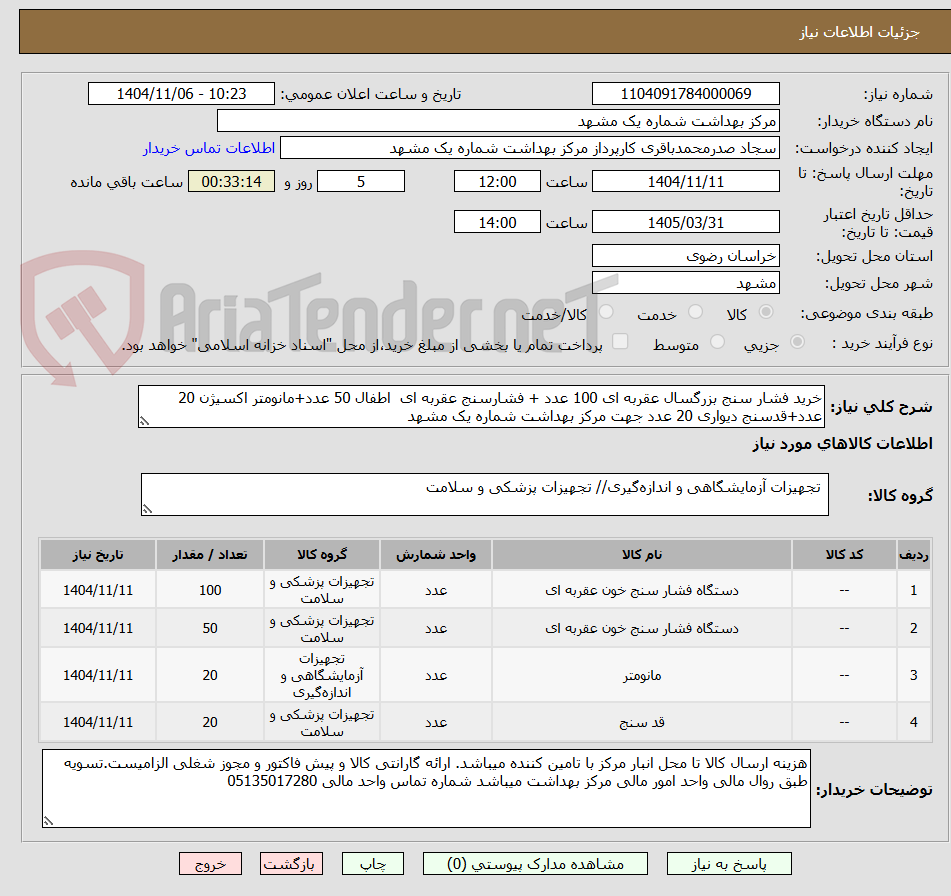Image resolution: width=951 pixels, height=896 pixels.
Task: Click the province field خراسان رضوی
Action: [x=685, y=256]
